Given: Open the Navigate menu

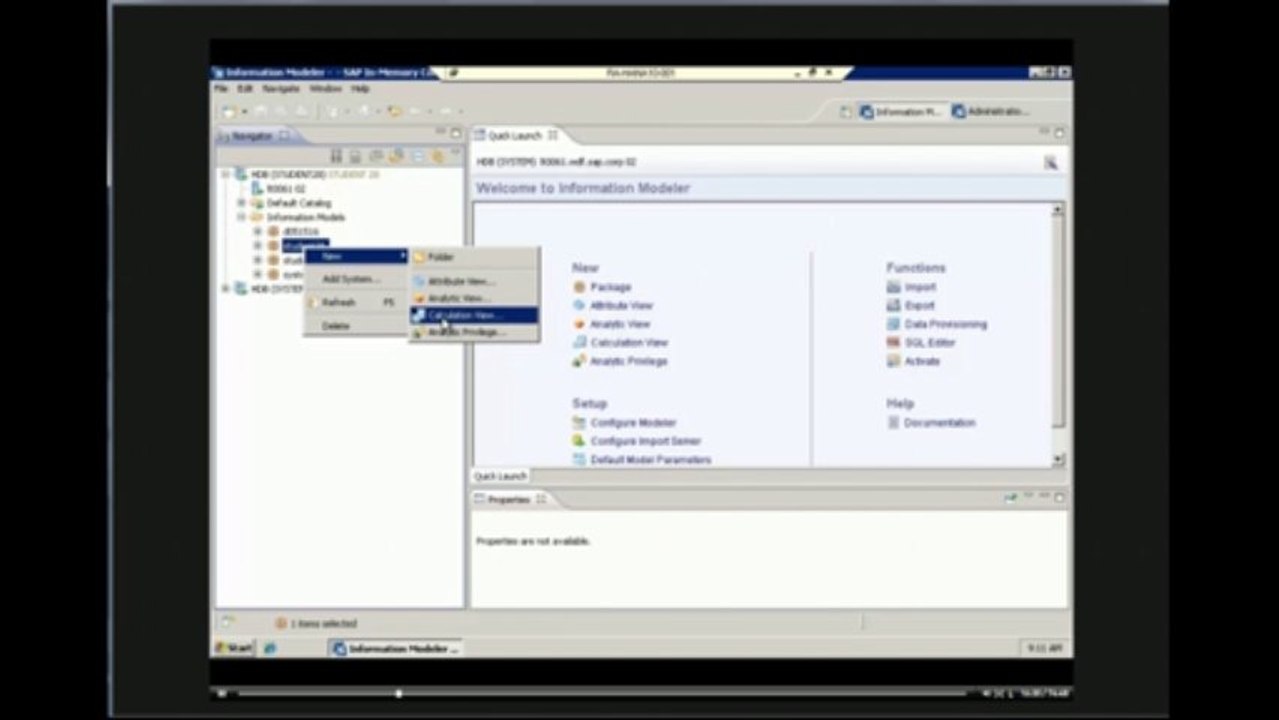Looking at the screenshot, I should (281, 89).
